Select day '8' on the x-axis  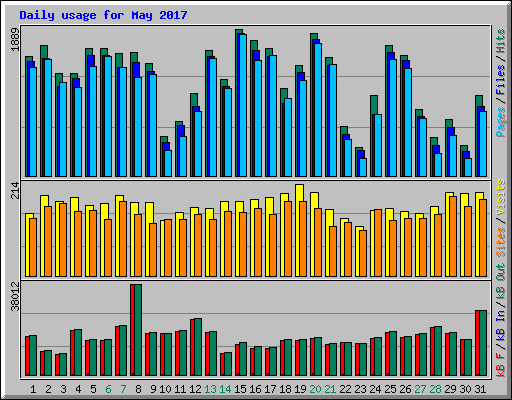[138, 389]
